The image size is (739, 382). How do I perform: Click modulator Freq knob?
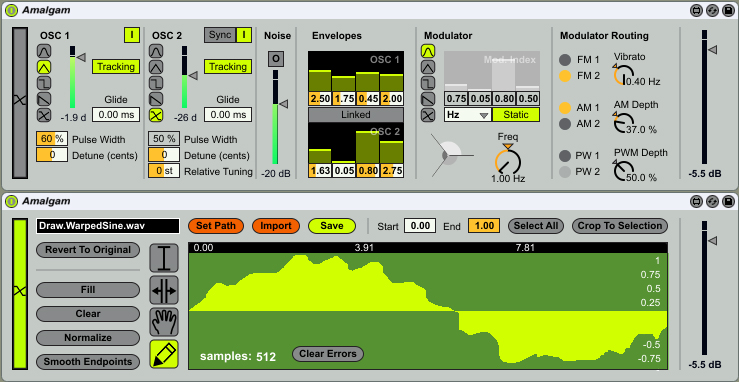click(508, 161)
